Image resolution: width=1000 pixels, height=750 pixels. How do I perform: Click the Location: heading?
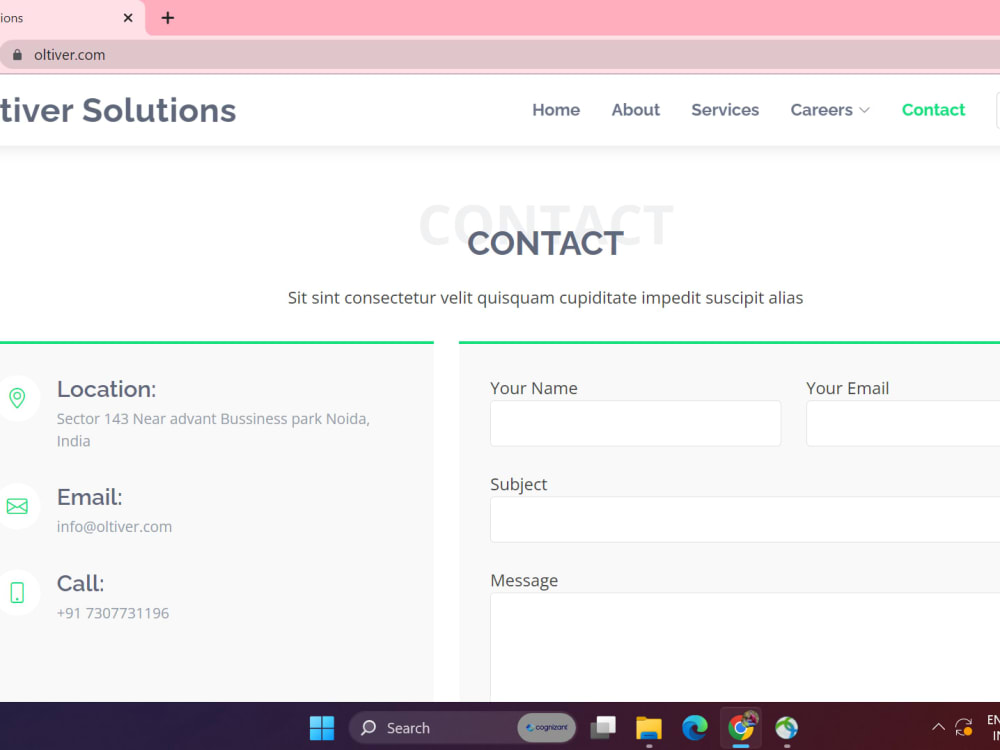pos(107,389)
